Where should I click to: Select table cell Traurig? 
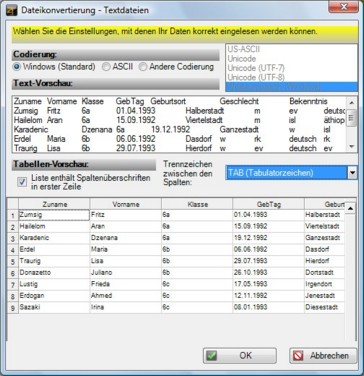pyautogui.click(x=54, y=261)
